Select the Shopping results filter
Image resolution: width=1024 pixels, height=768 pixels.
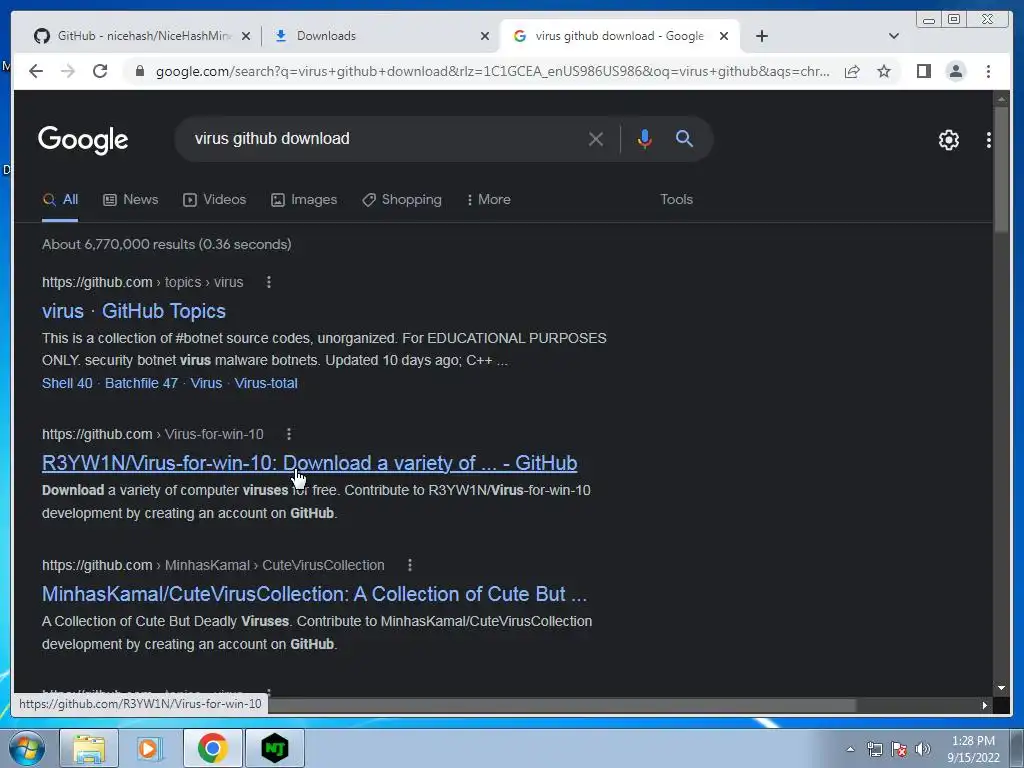point(402,200)
